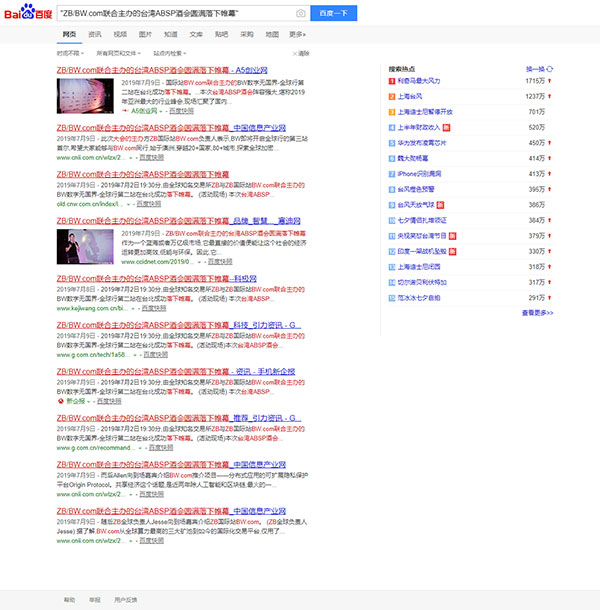Click the 1715万 search count

pyautogui.click(x=535, y=81)
